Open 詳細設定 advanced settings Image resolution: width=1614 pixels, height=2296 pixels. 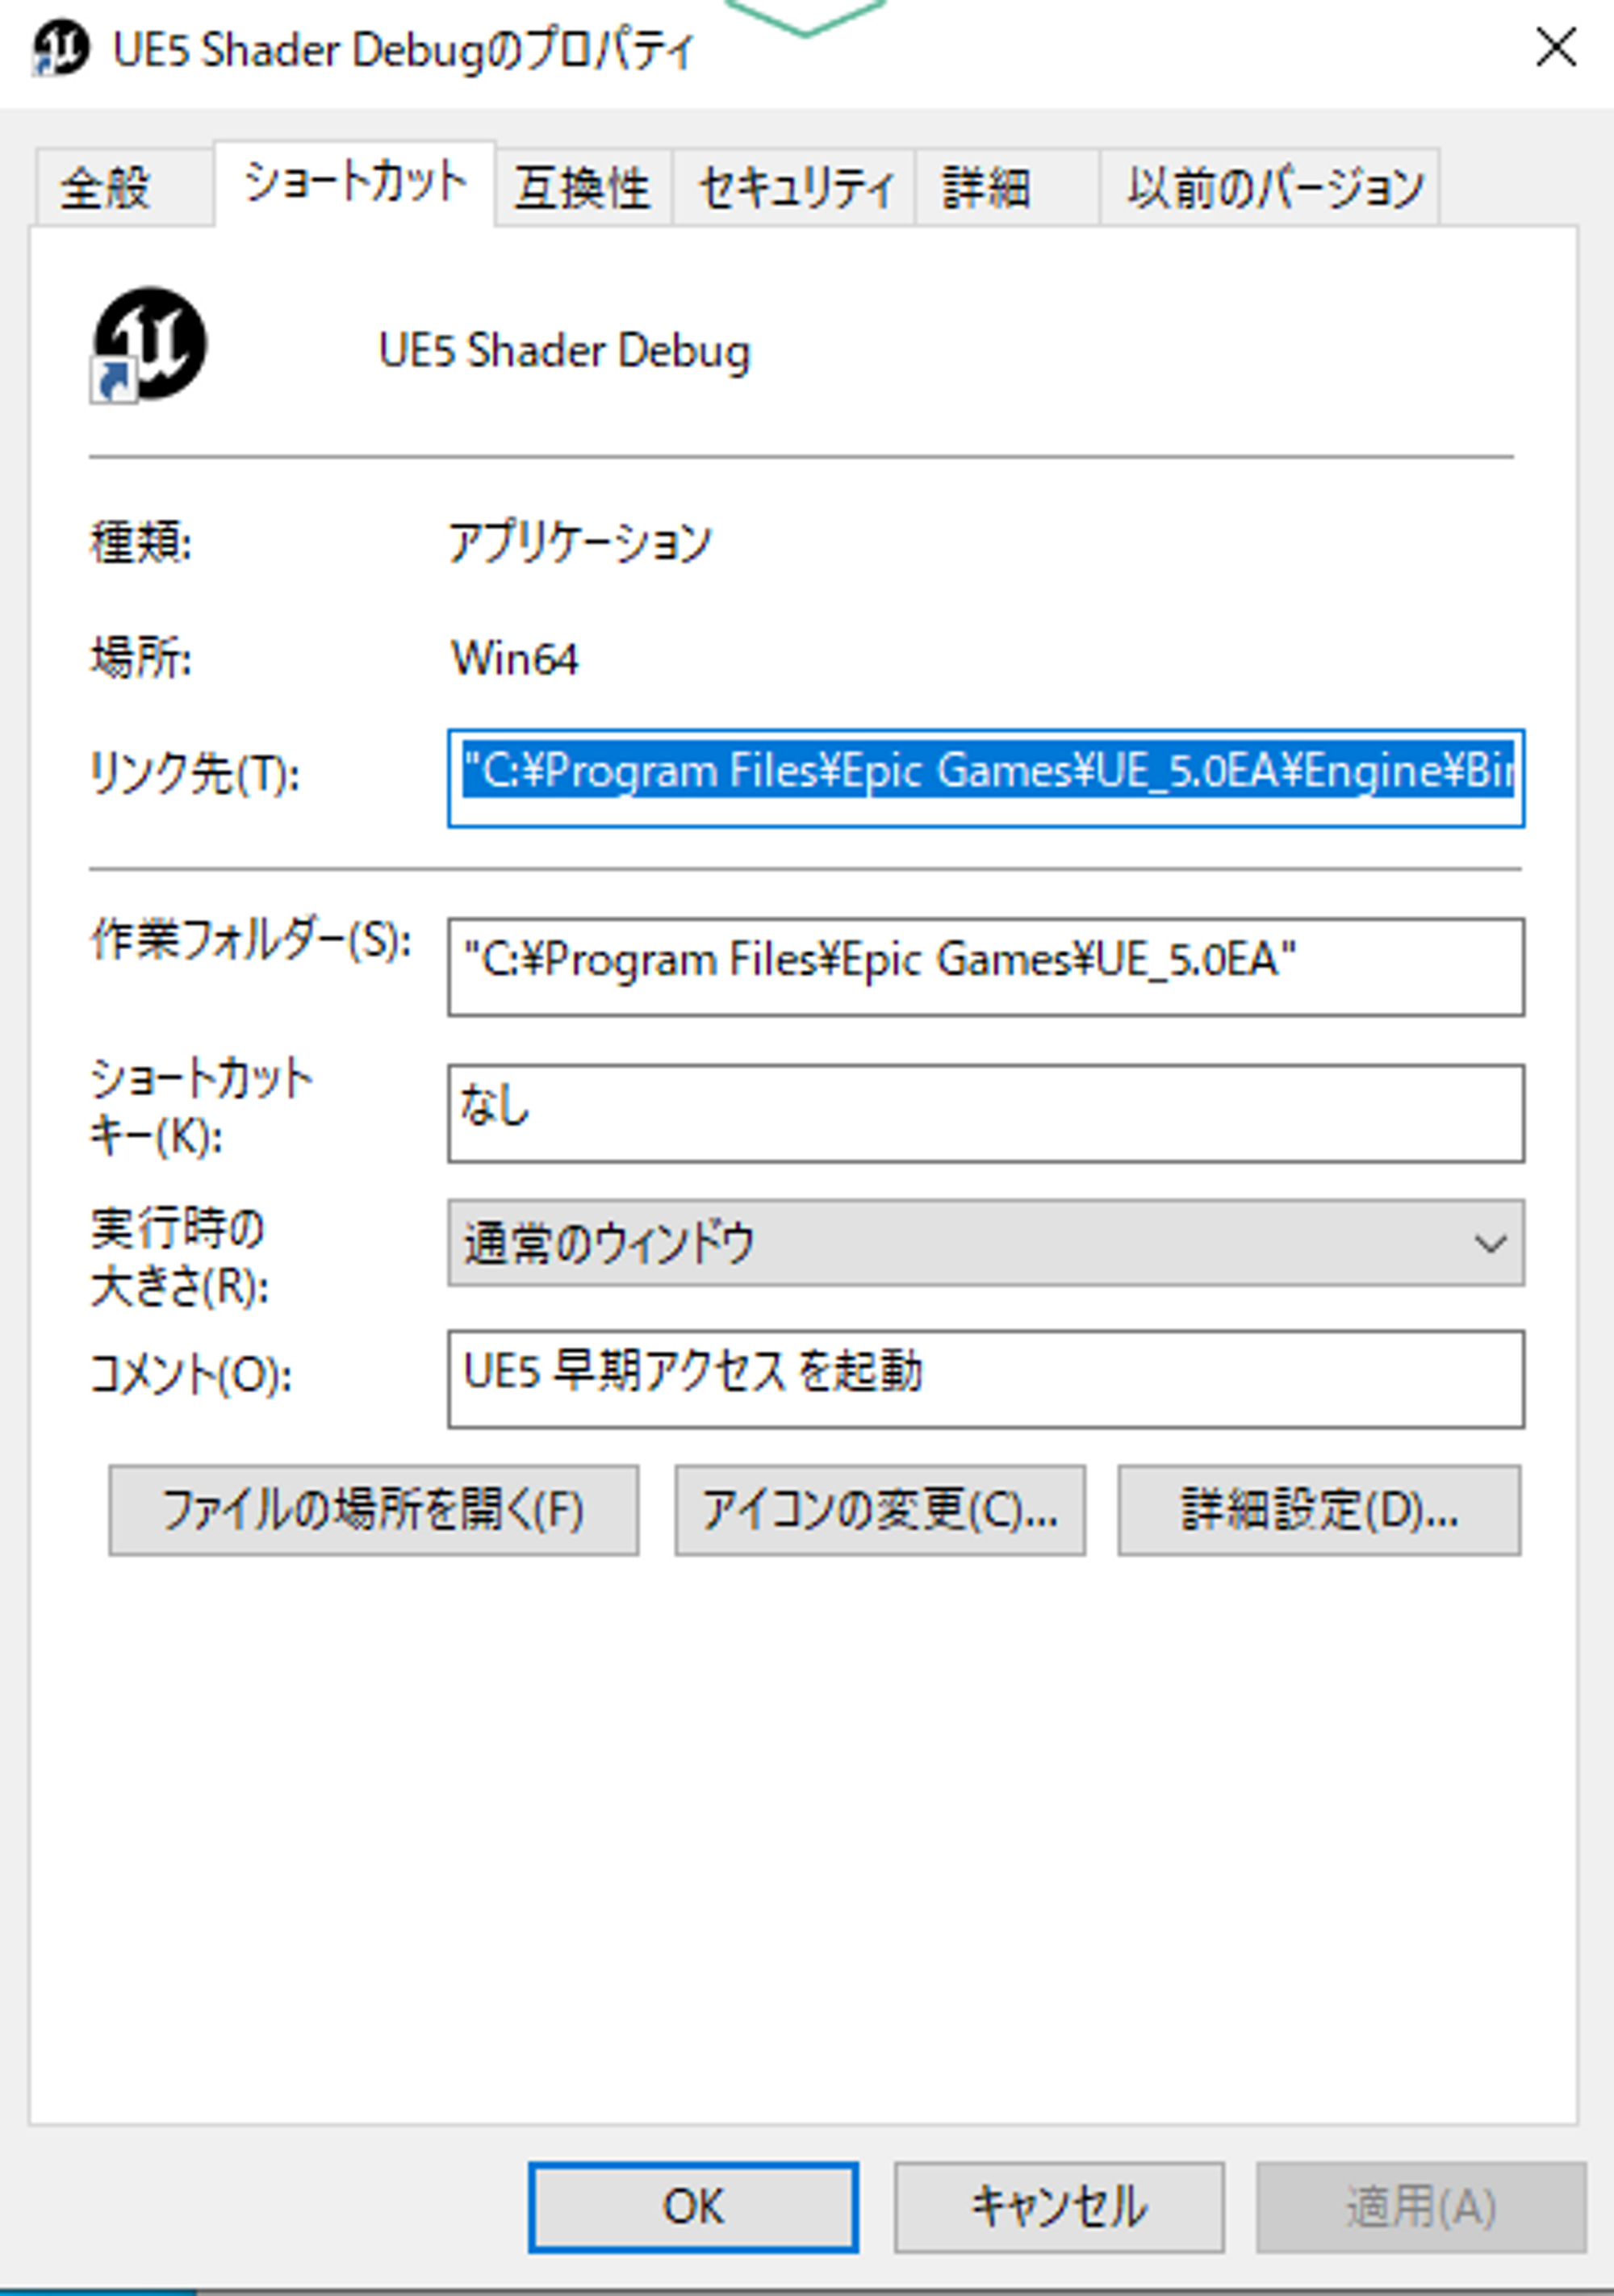coord(1318,1509)
